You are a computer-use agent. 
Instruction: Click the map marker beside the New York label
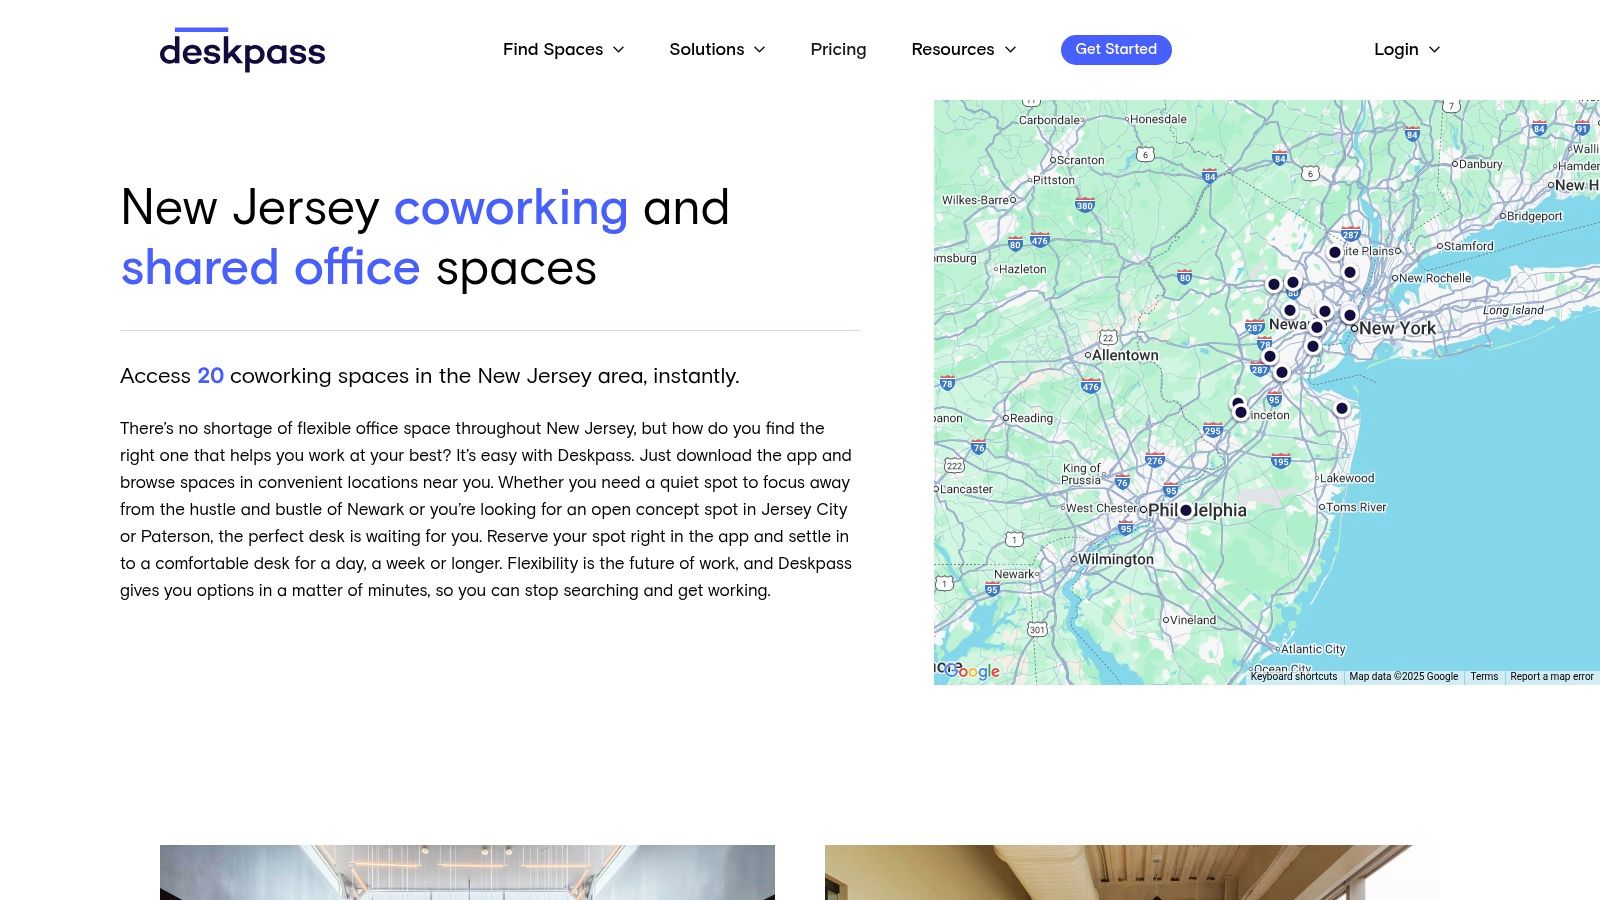1349,315
